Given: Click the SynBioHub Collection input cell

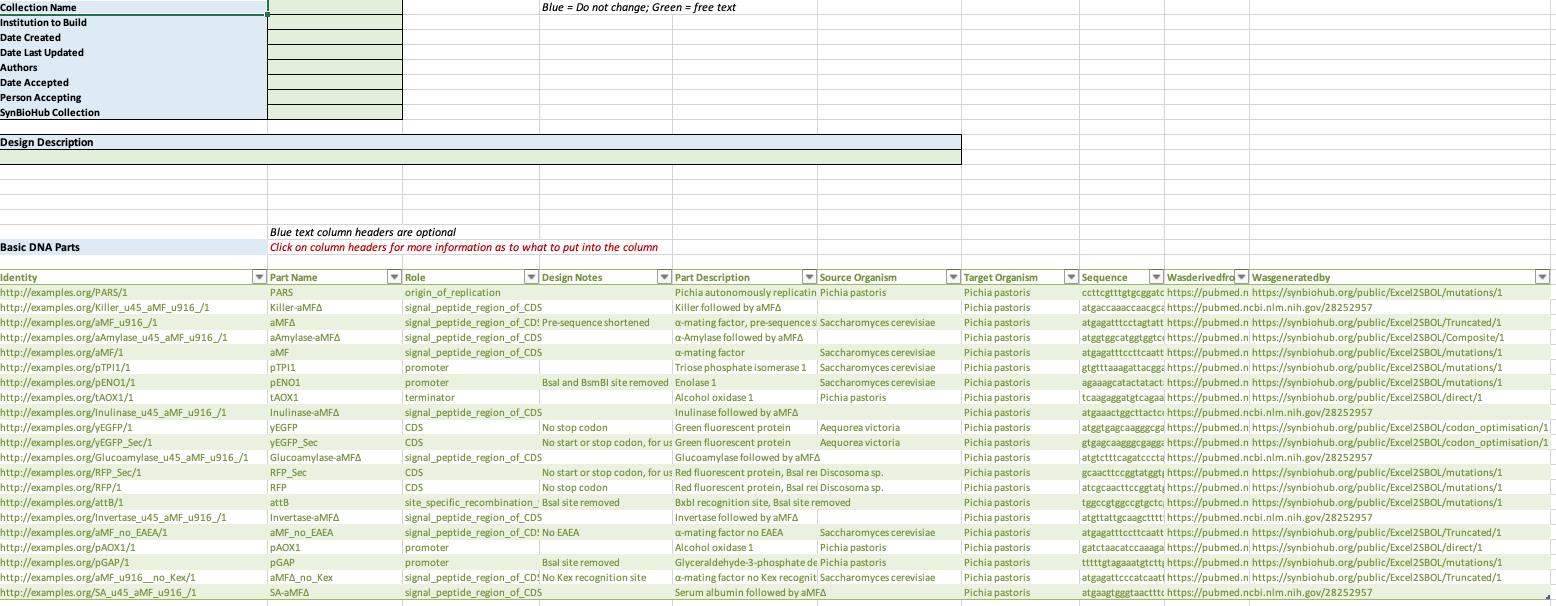Looking at the screenshot, I should pyautogui.click(x=335, y=112).
